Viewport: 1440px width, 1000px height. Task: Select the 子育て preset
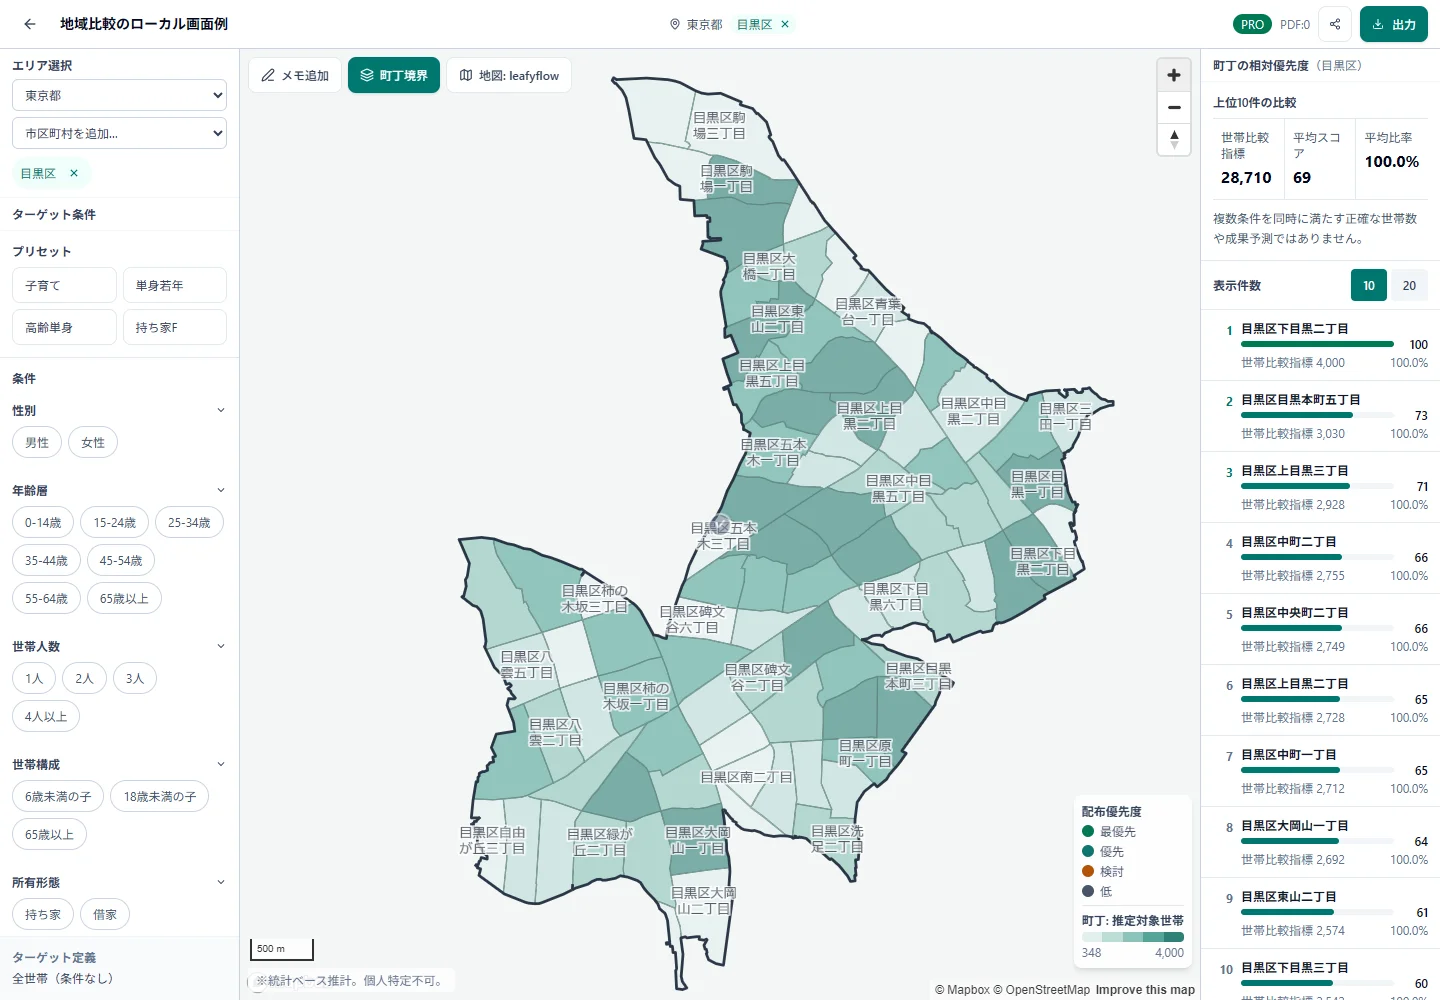click(x=65, y=285)
